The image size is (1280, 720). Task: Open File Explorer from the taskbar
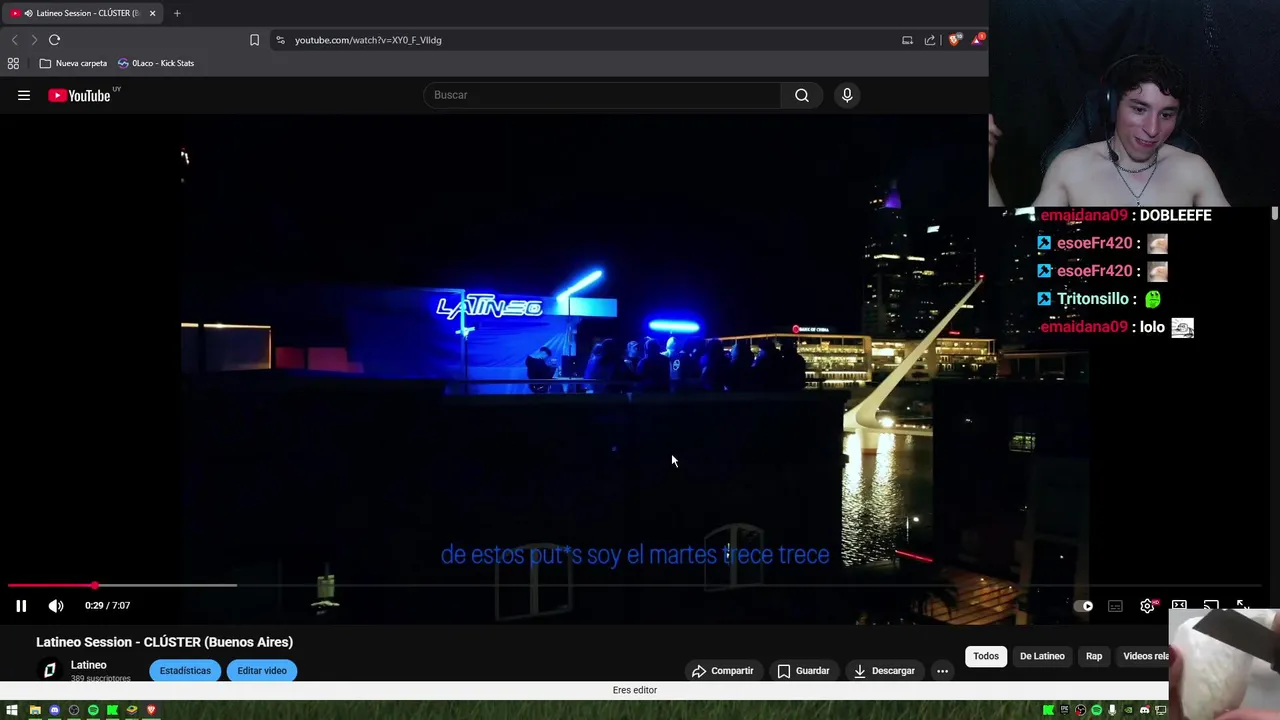pos(35,710)
